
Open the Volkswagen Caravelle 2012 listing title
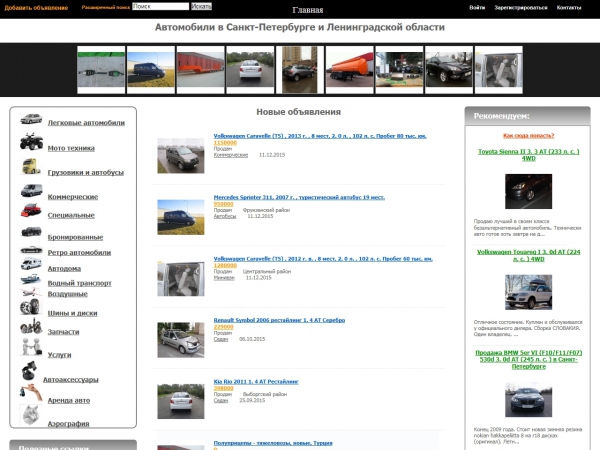(323, 259)
